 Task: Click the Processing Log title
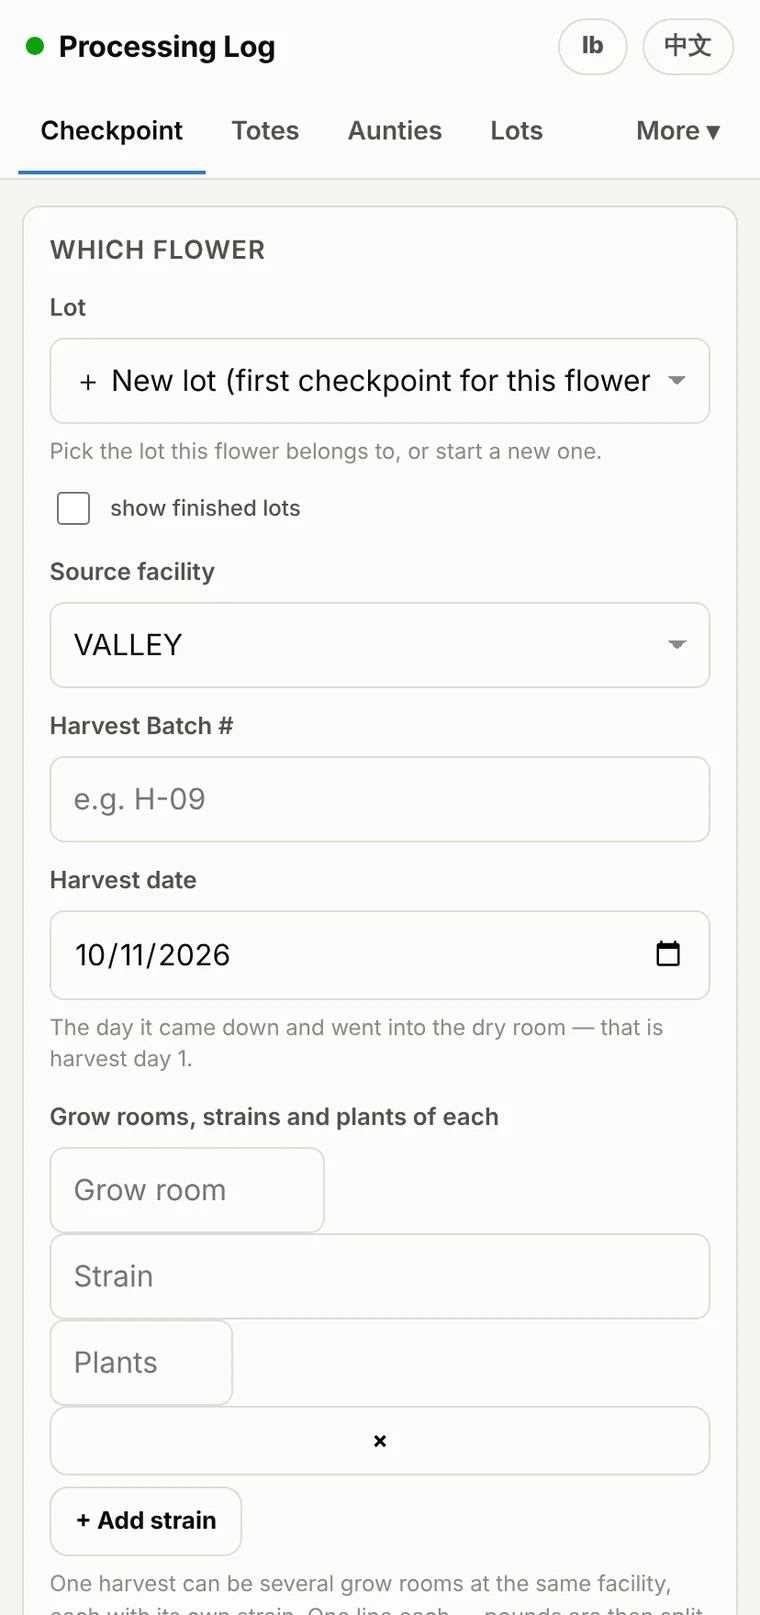point(167,47)
